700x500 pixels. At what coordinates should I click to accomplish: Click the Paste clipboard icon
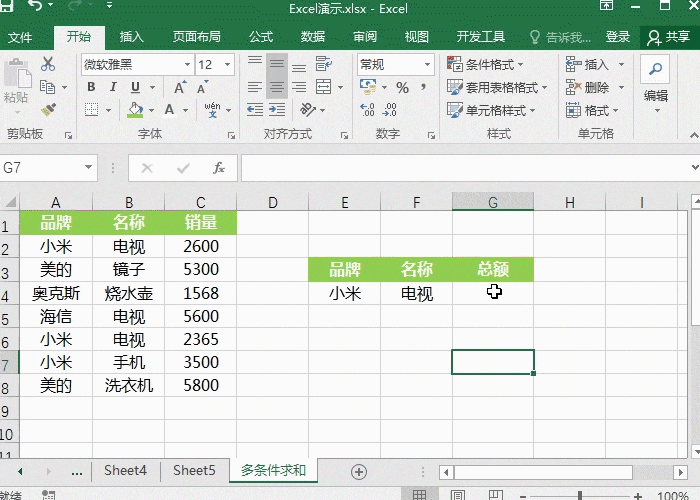(17, 73)
